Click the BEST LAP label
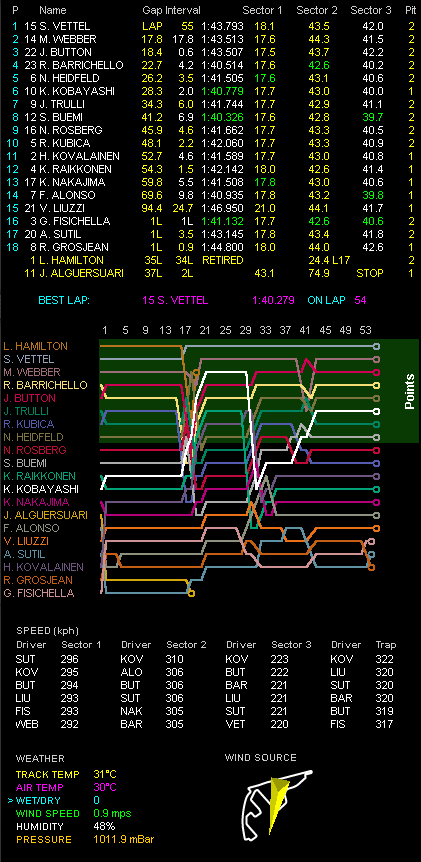 tap(64, 300)
